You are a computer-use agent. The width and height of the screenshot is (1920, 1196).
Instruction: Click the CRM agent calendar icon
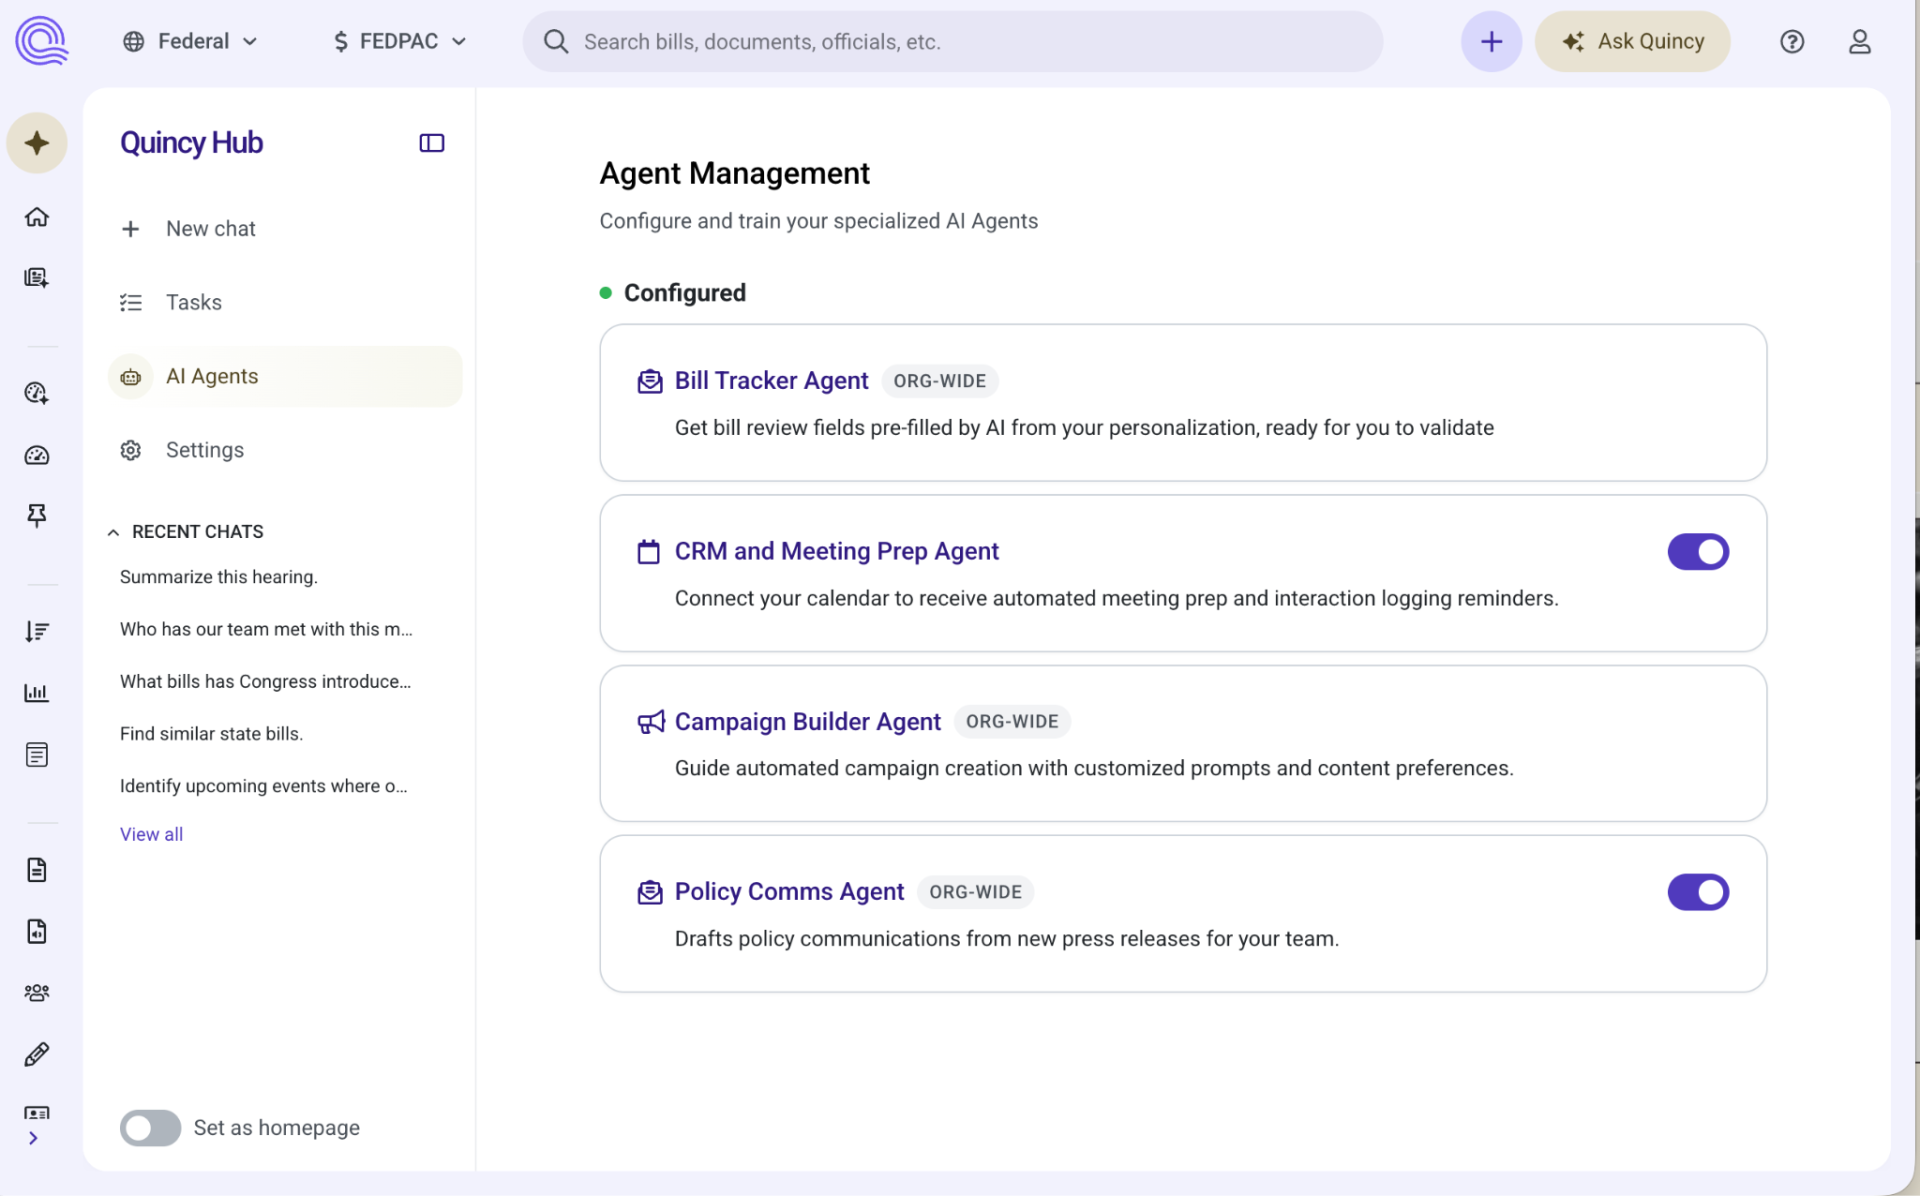tap(649, 552)
